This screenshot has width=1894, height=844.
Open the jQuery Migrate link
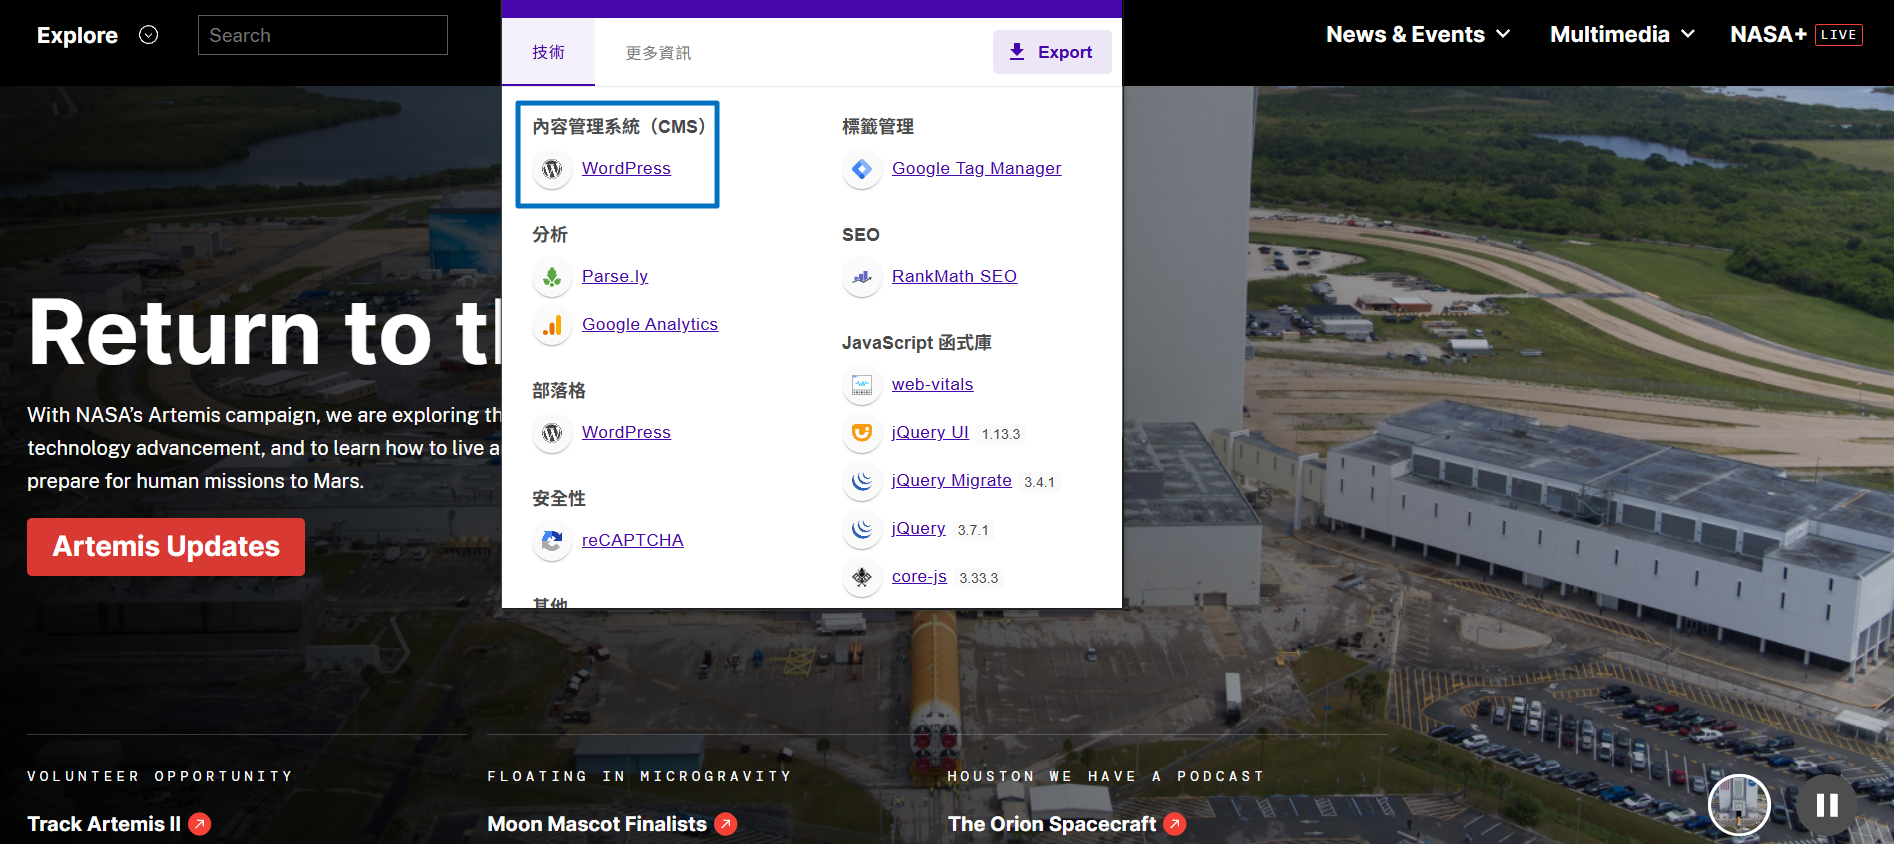pyautogui.click(x=952, y=480)
